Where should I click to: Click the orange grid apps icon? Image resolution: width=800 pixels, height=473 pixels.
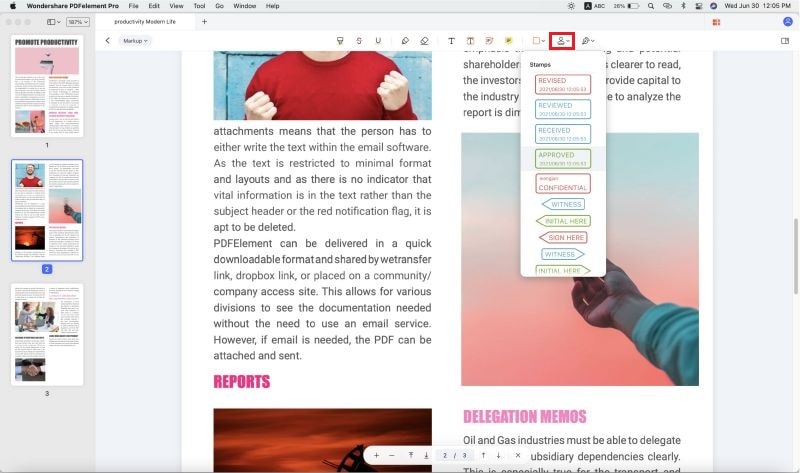click(716, 22)
